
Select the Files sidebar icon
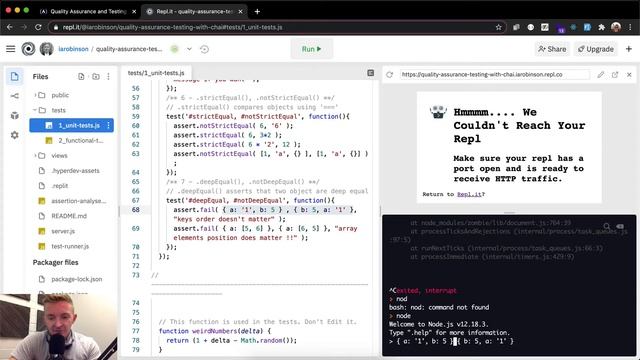tap(15, 76)
